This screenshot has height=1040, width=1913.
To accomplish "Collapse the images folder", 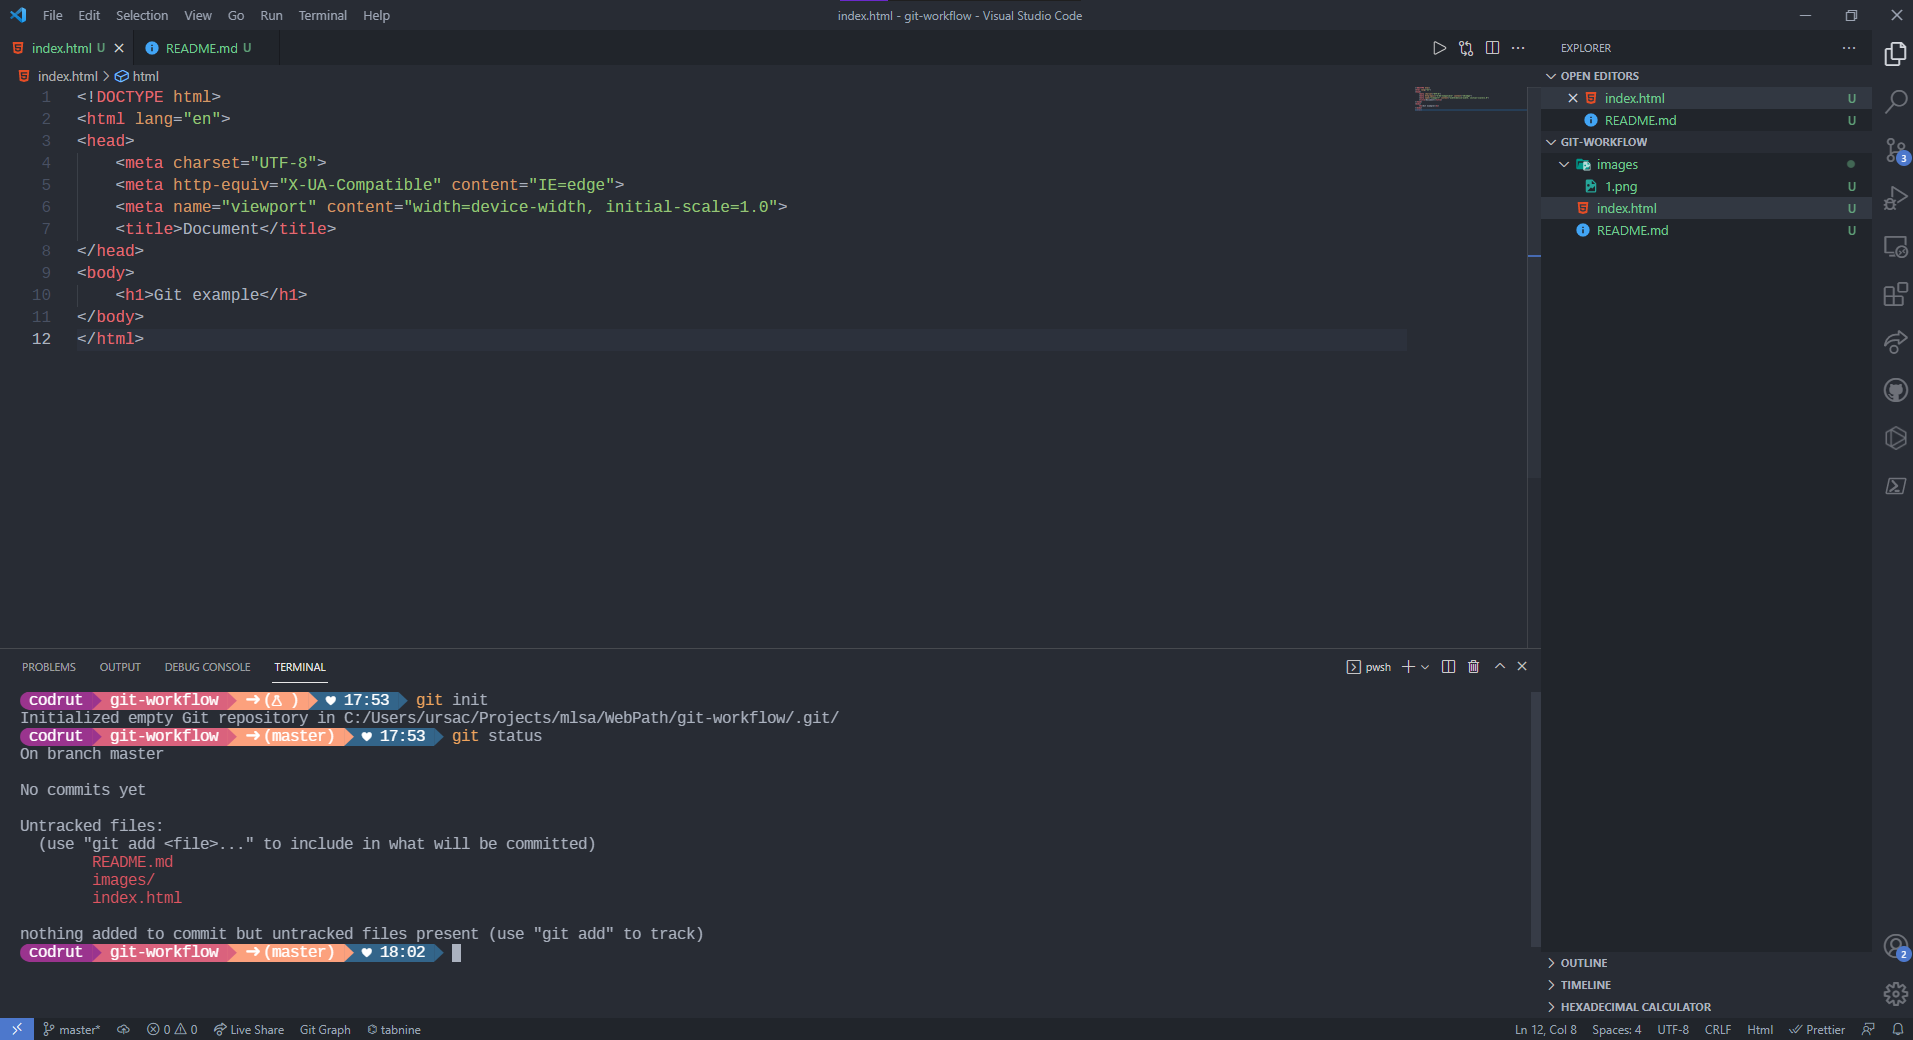I will click(1616, 164).
